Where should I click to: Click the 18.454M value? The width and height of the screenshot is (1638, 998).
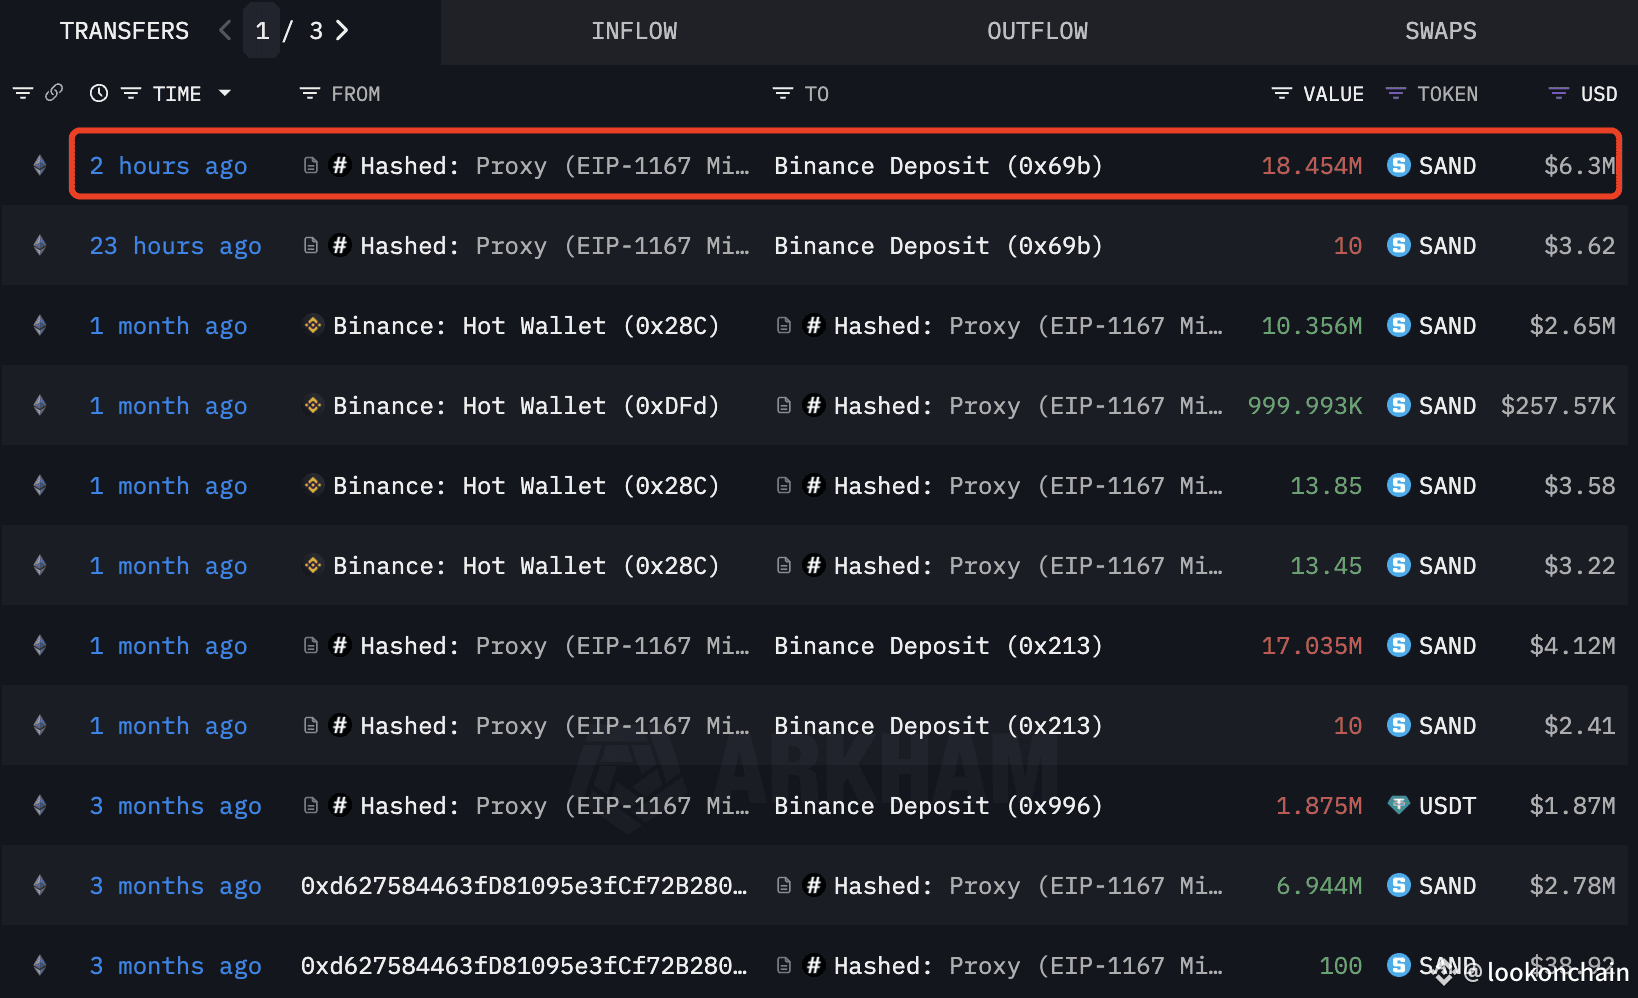(x=1311, y=166)
